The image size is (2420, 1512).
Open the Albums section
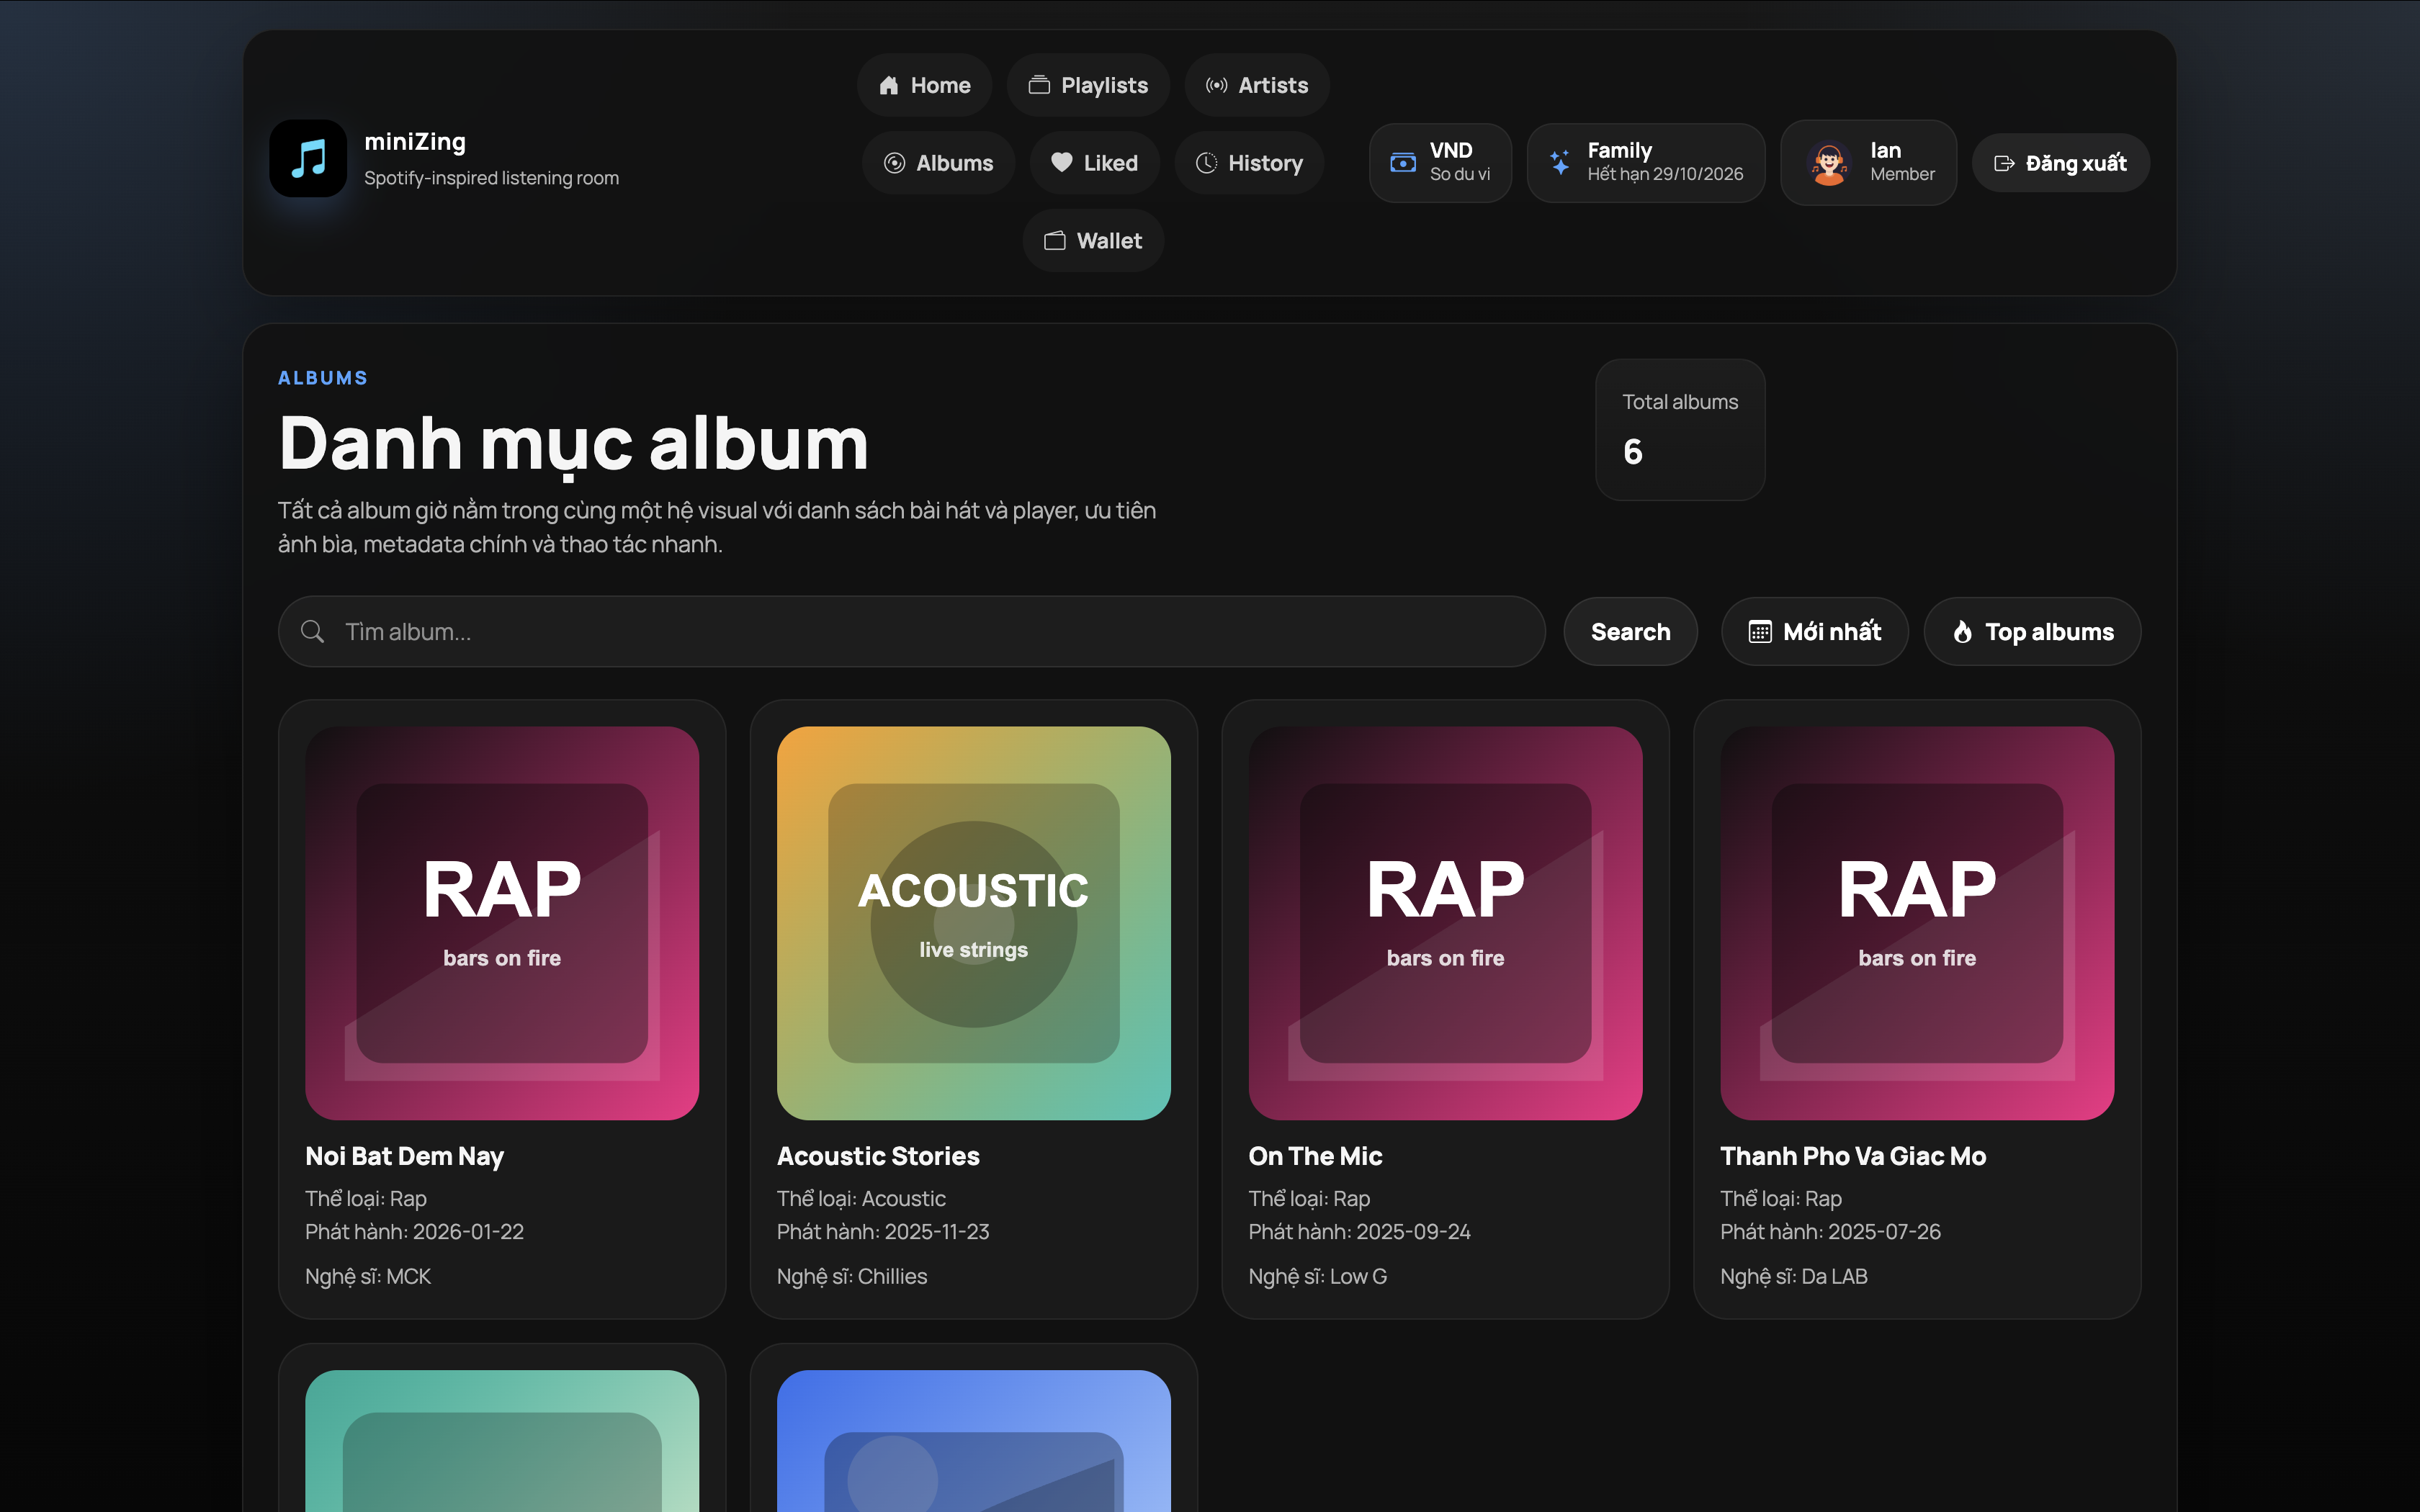pos(938,163)
